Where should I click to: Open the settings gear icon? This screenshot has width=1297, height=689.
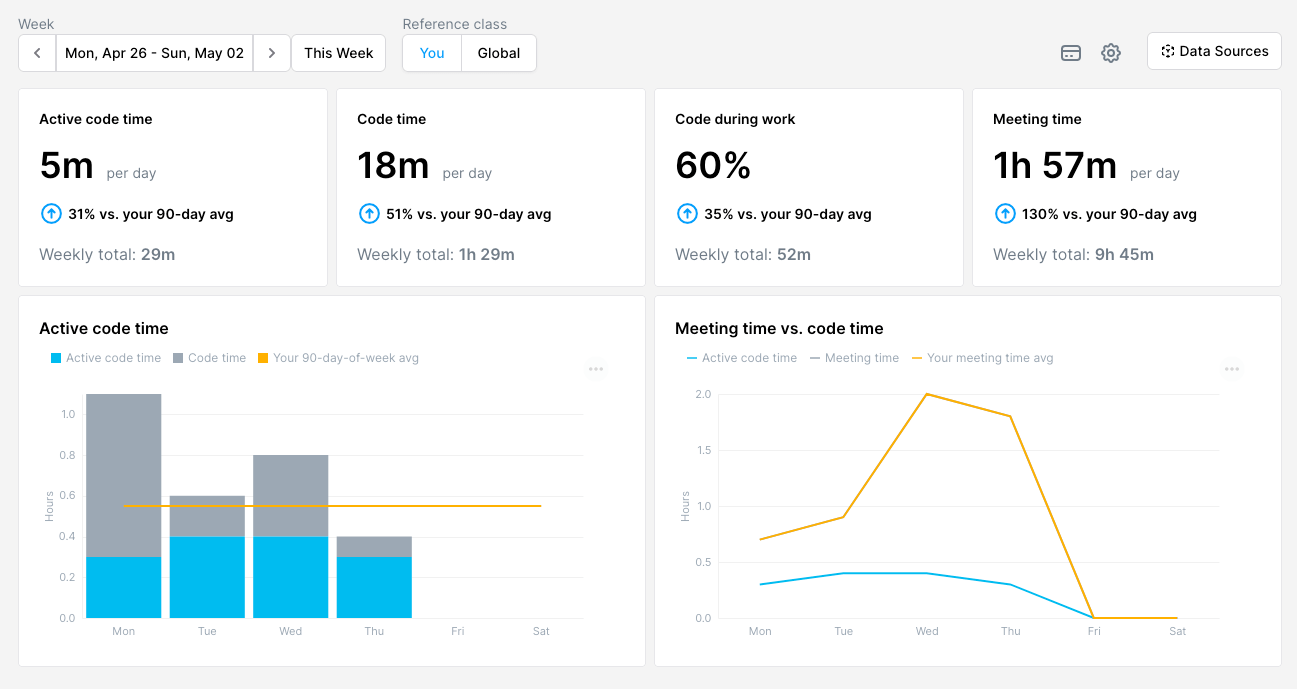click(x=1111, y=53)
